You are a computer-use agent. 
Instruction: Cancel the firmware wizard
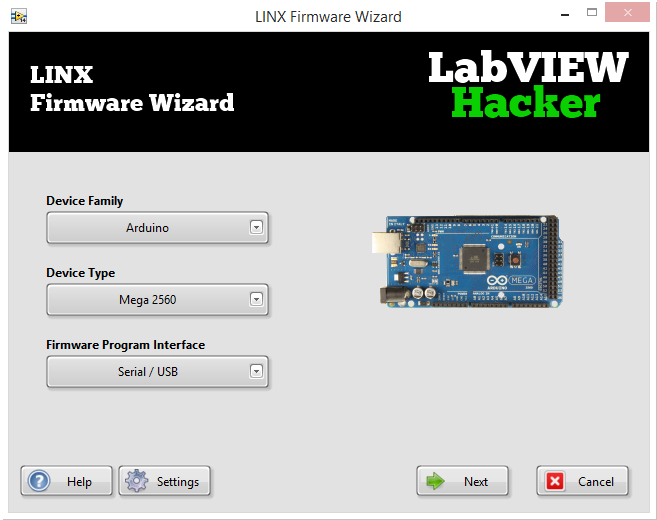[582, 481]
